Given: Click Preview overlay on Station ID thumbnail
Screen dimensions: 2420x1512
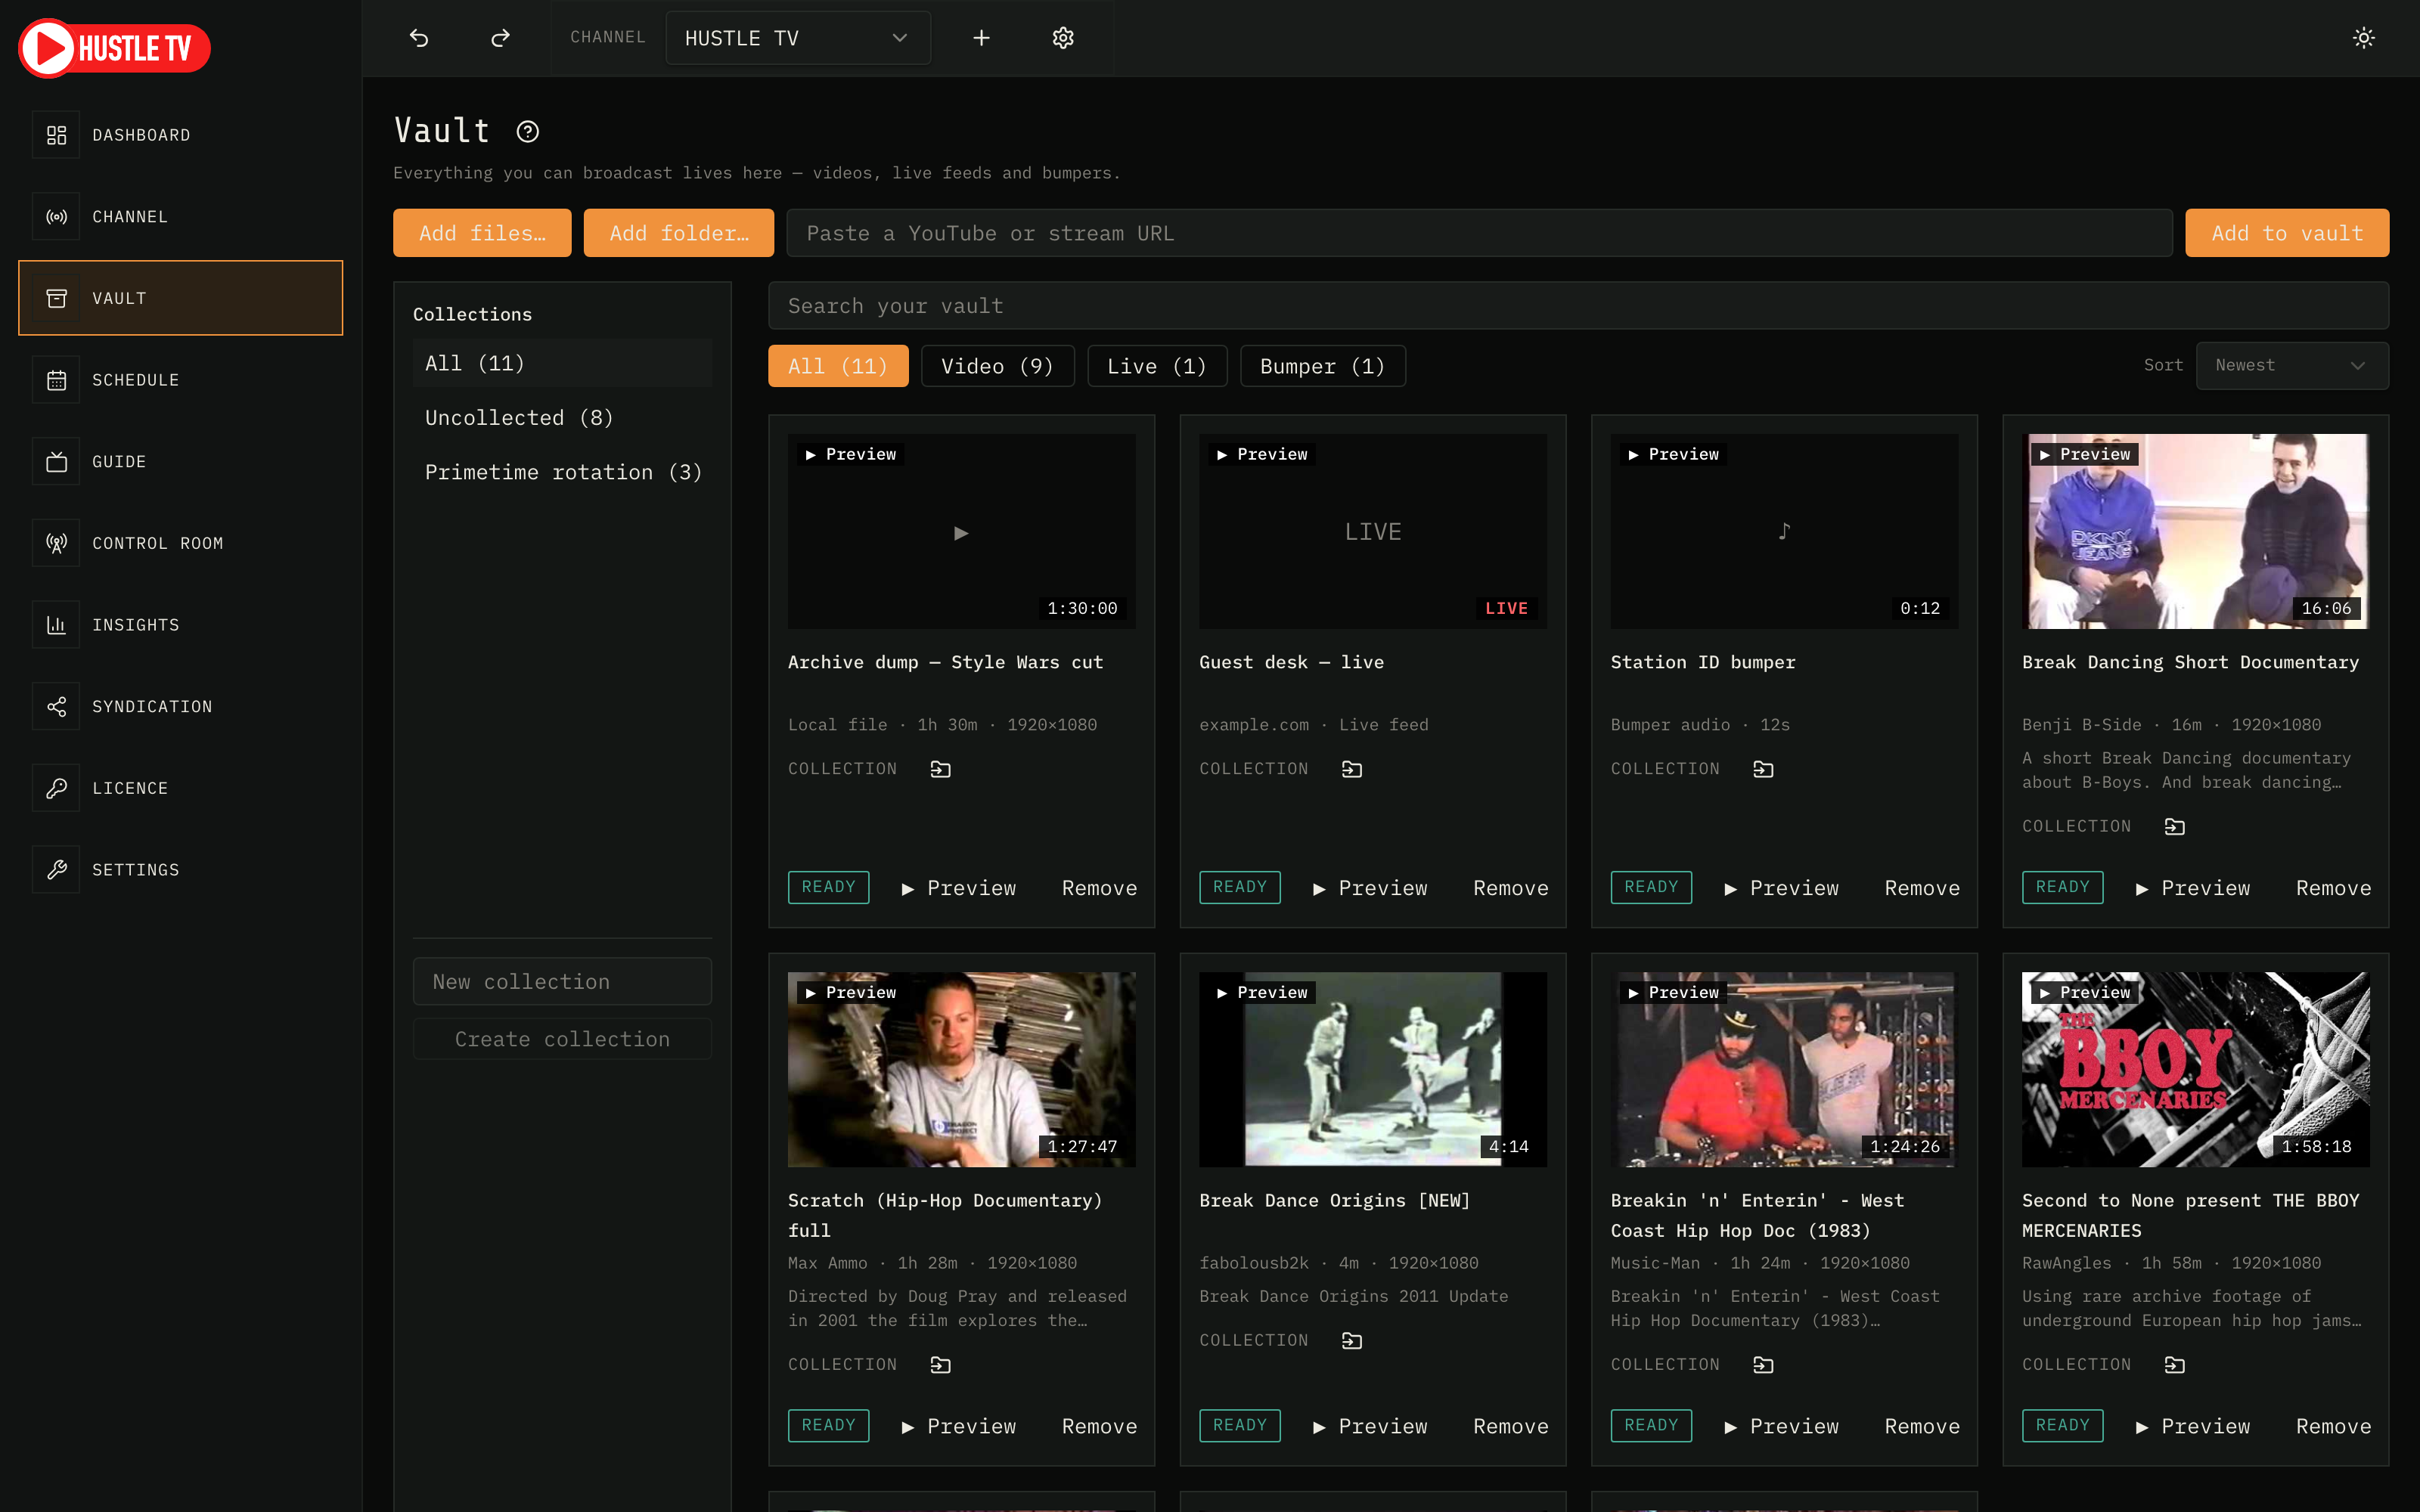Looking at the screenshot, I should pyautogui.click(x=1673, y=455).
